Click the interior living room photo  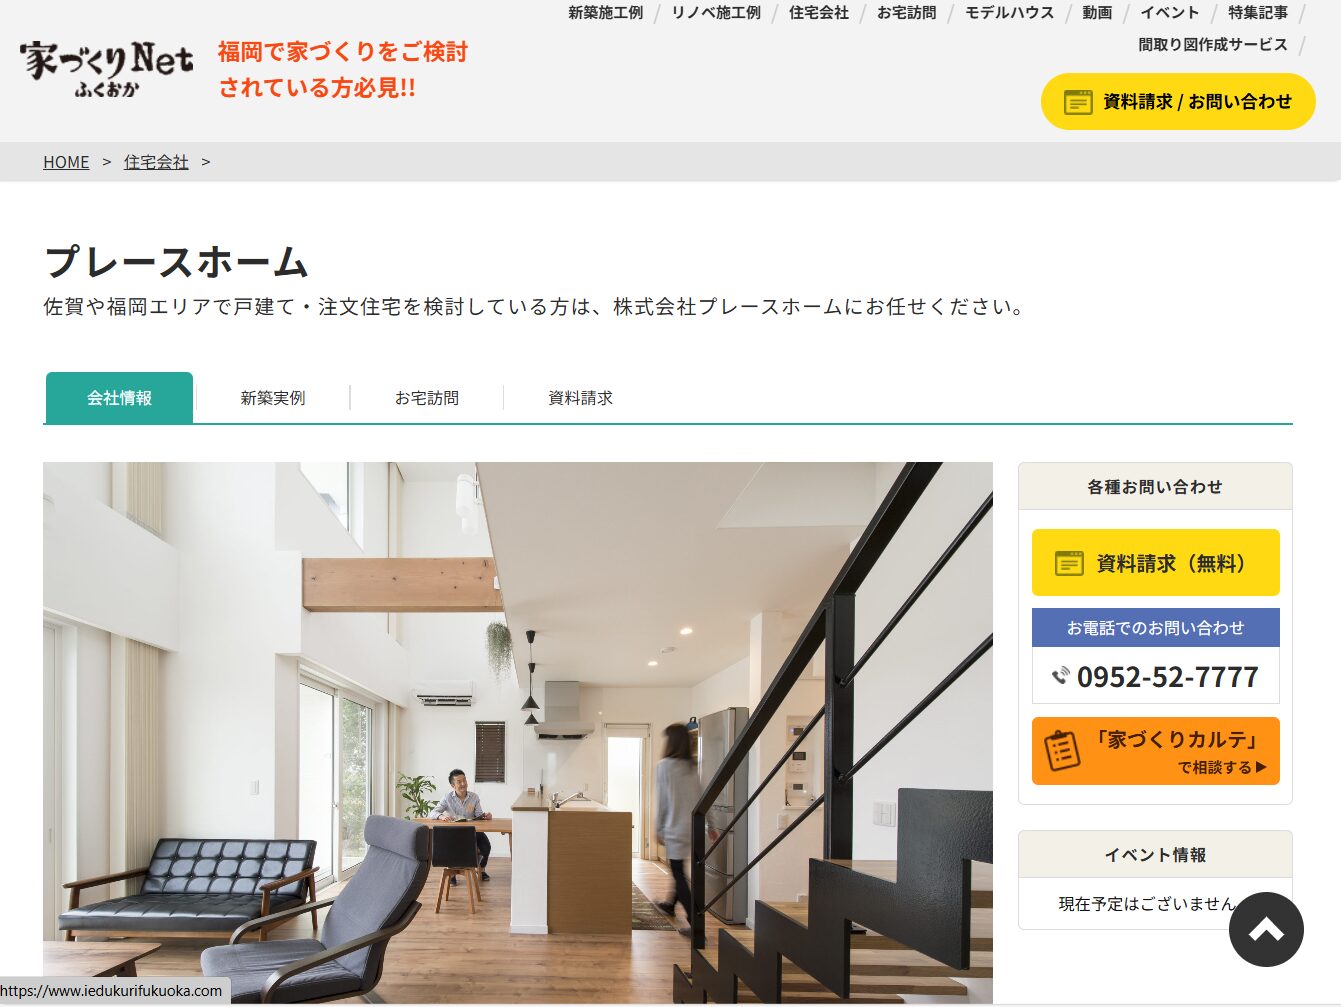(x=518, y=732)
